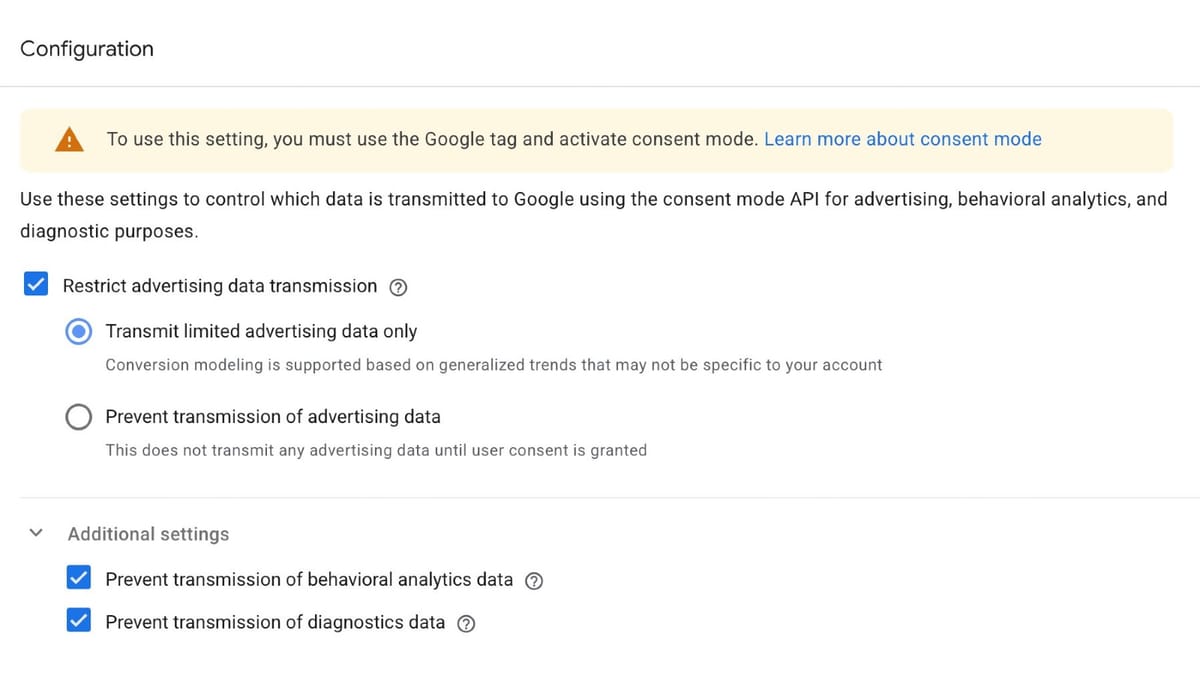Uncheck Prevent transmission of diagnostics data
1200x675 pixels.
79,620
